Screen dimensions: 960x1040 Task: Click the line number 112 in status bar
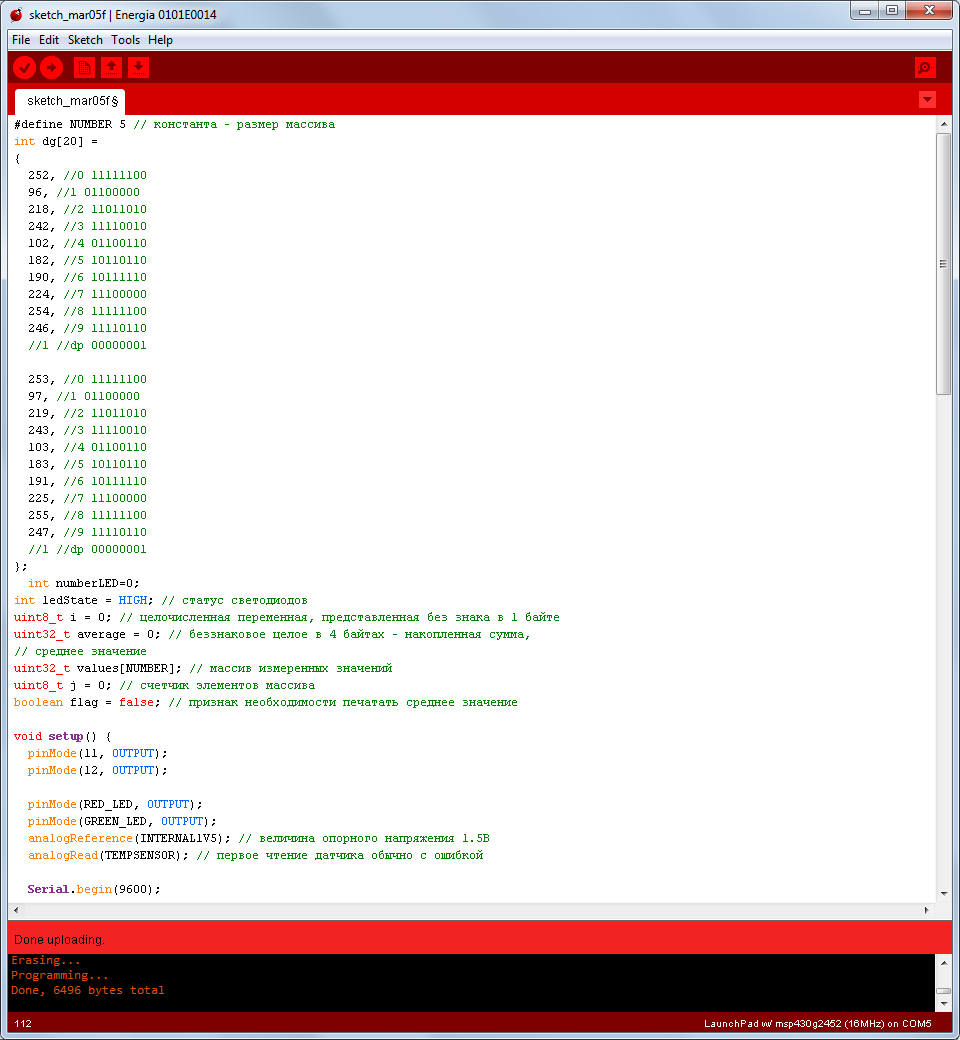[23, 1023]
